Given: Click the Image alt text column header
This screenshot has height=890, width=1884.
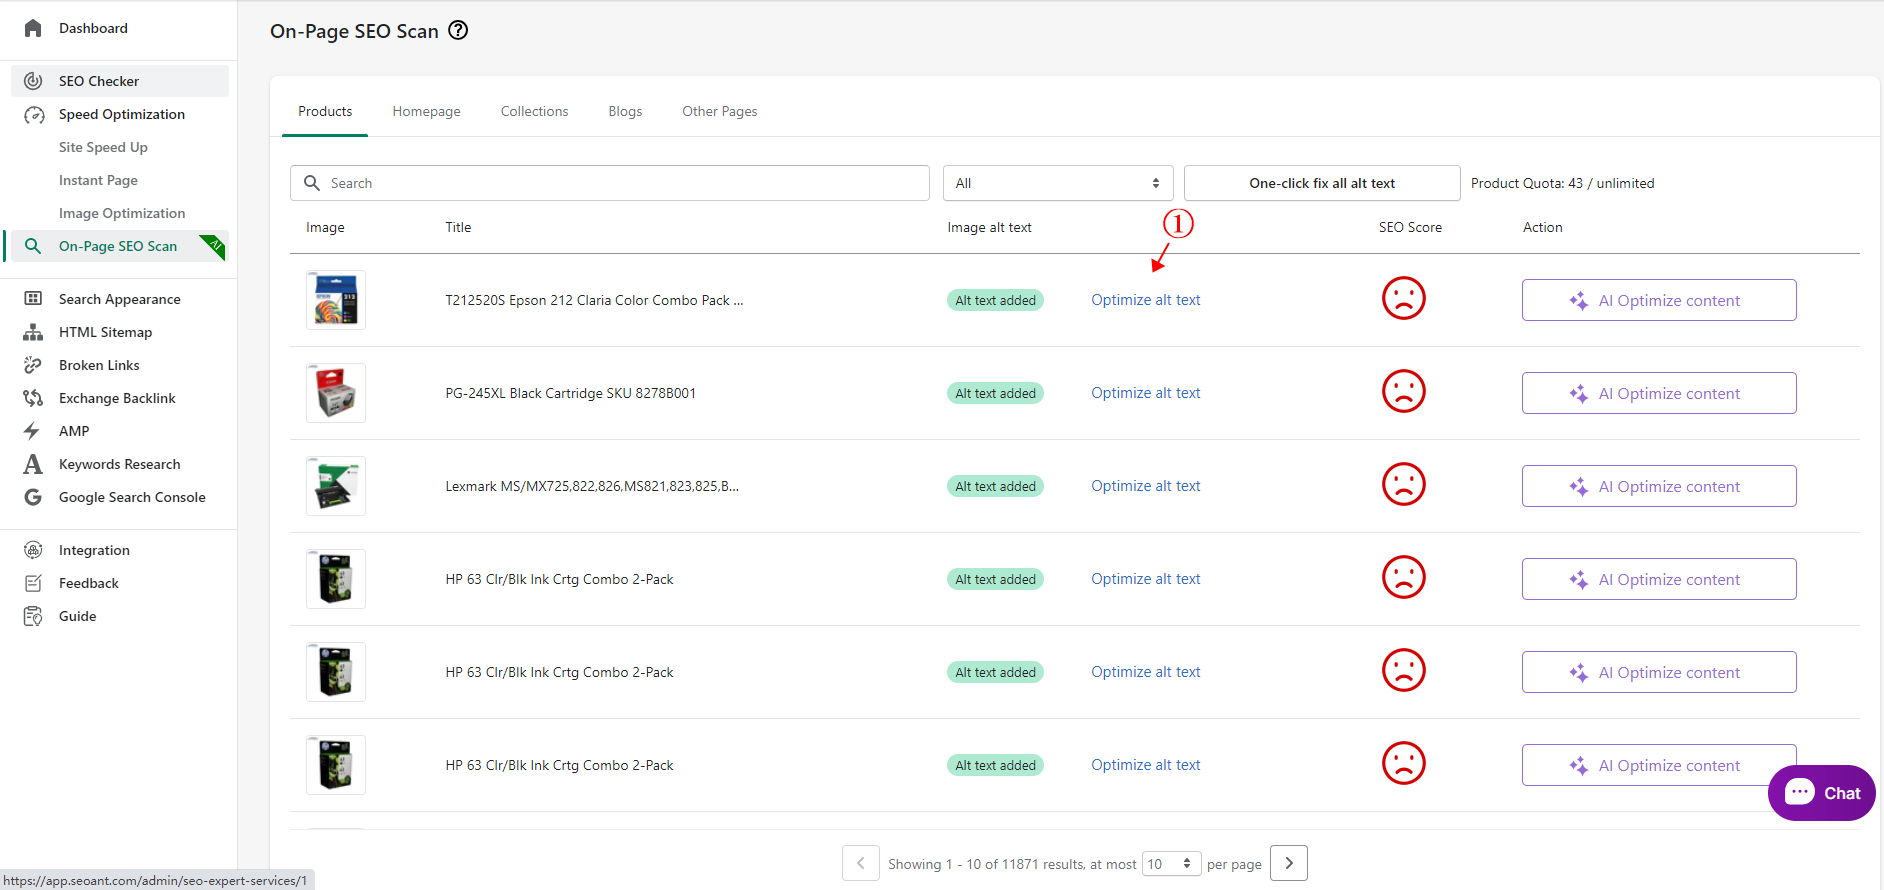Looking at the screenshot, I should [989, 227].
